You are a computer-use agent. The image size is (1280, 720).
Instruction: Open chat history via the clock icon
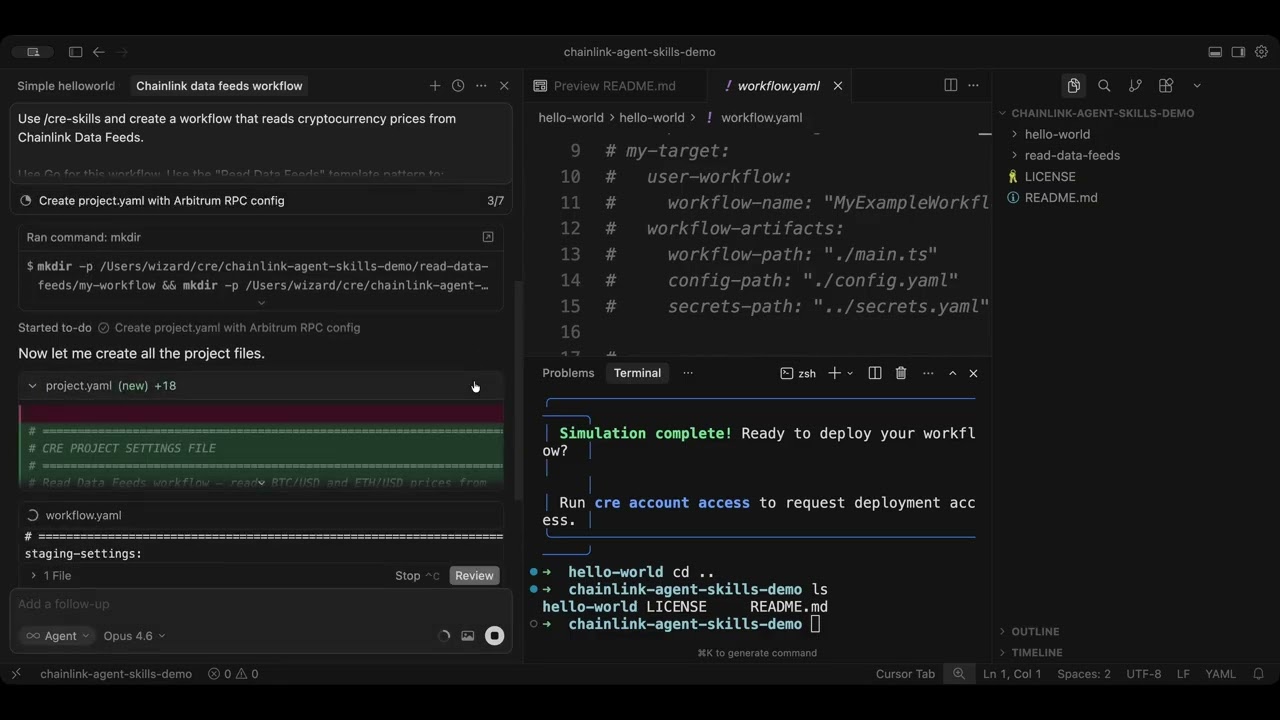[x=458, y=85]
